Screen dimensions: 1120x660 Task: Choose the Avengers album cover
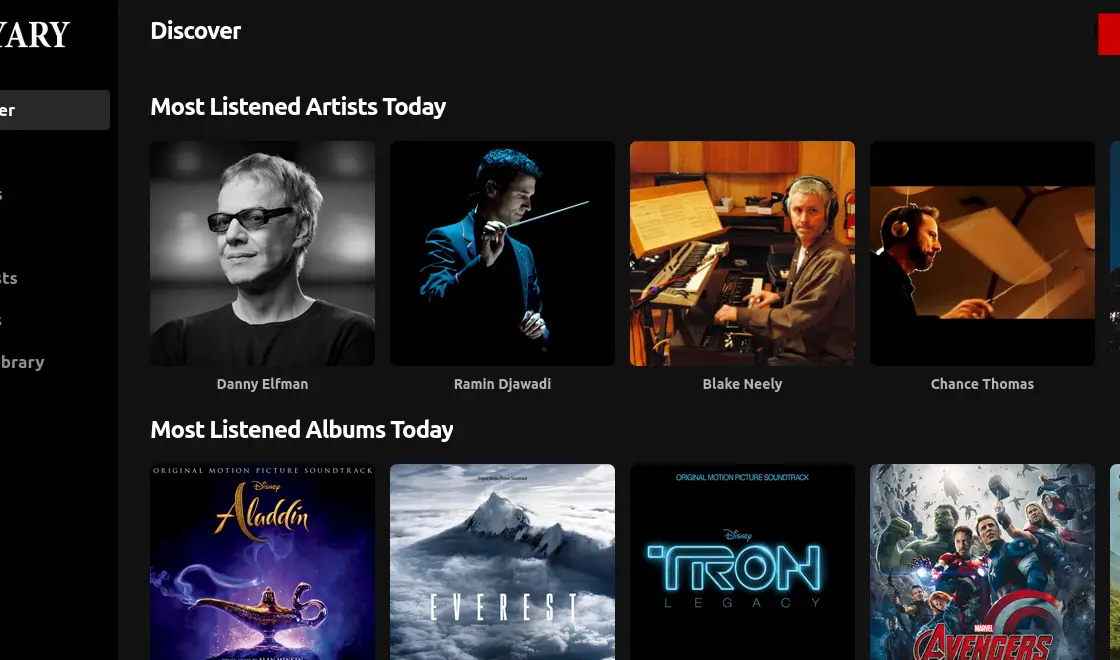point(982,562)
